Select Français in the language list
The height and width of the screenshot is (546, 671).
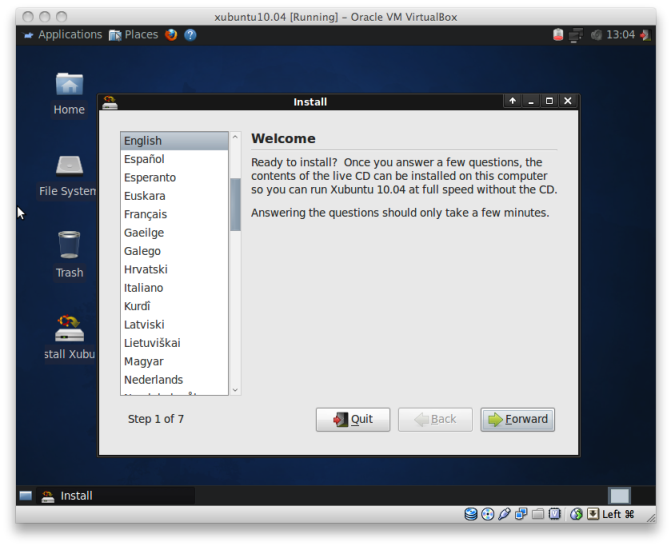click(x=174, y=214)
